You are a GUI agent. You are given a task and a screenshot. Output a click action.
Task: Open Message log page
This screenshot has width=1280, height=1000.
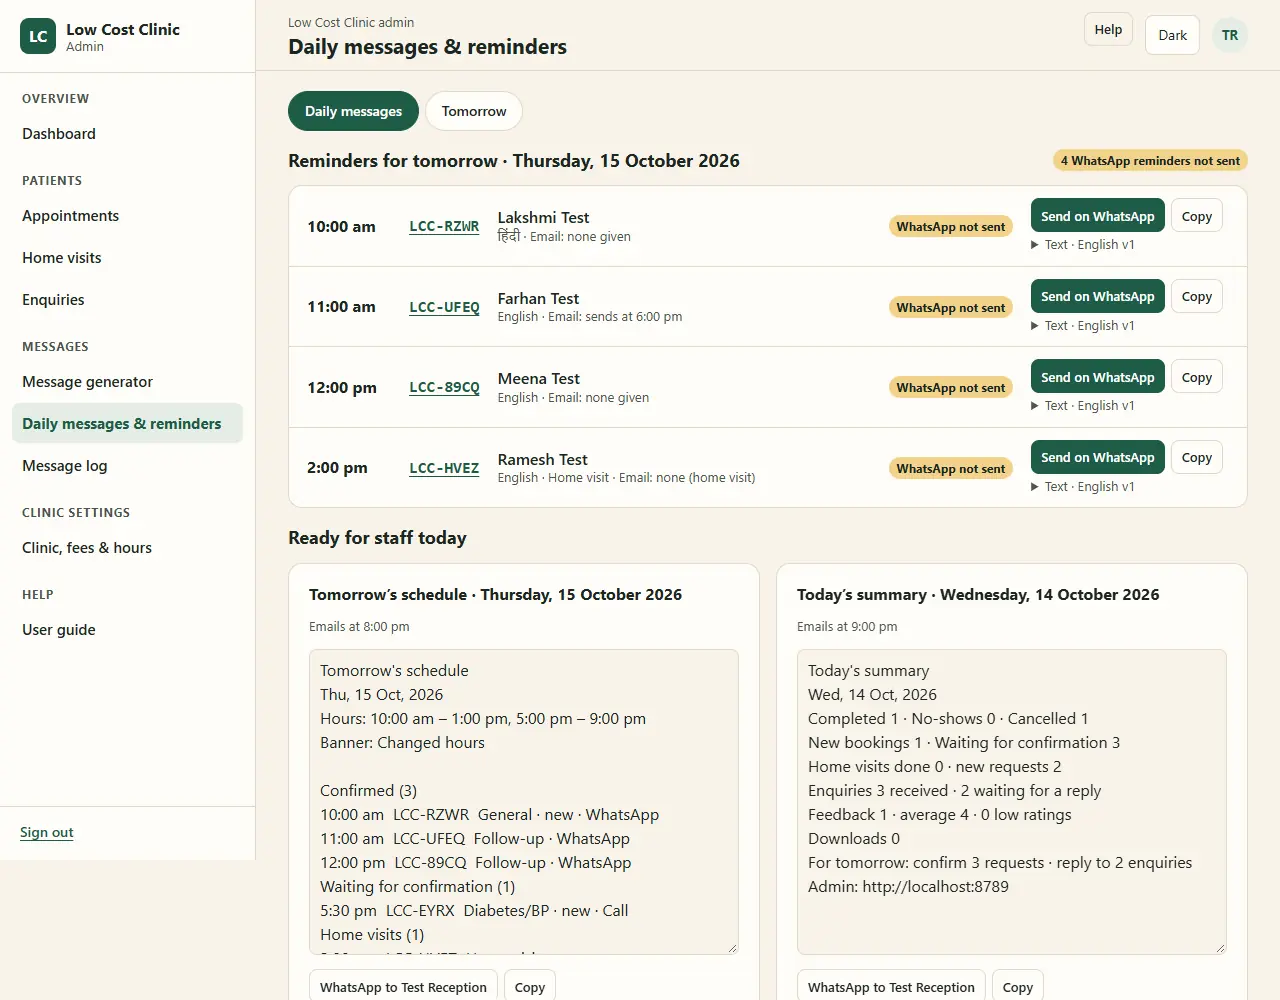127,466
